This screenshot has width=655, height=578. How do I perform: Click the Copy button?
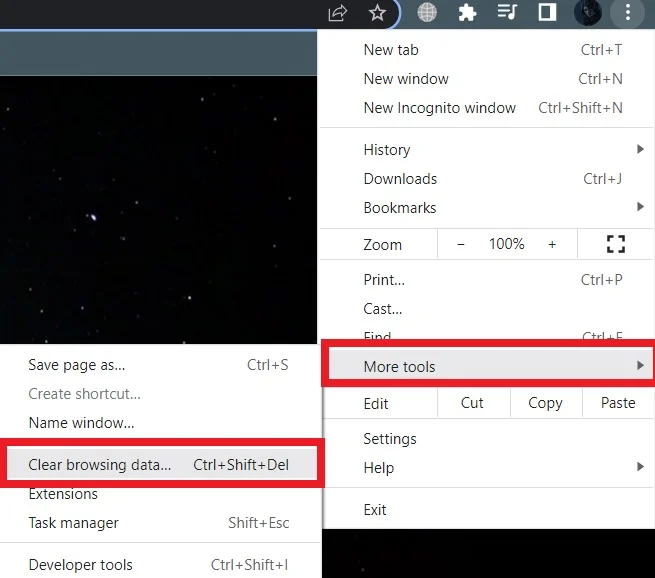(545, 403)
